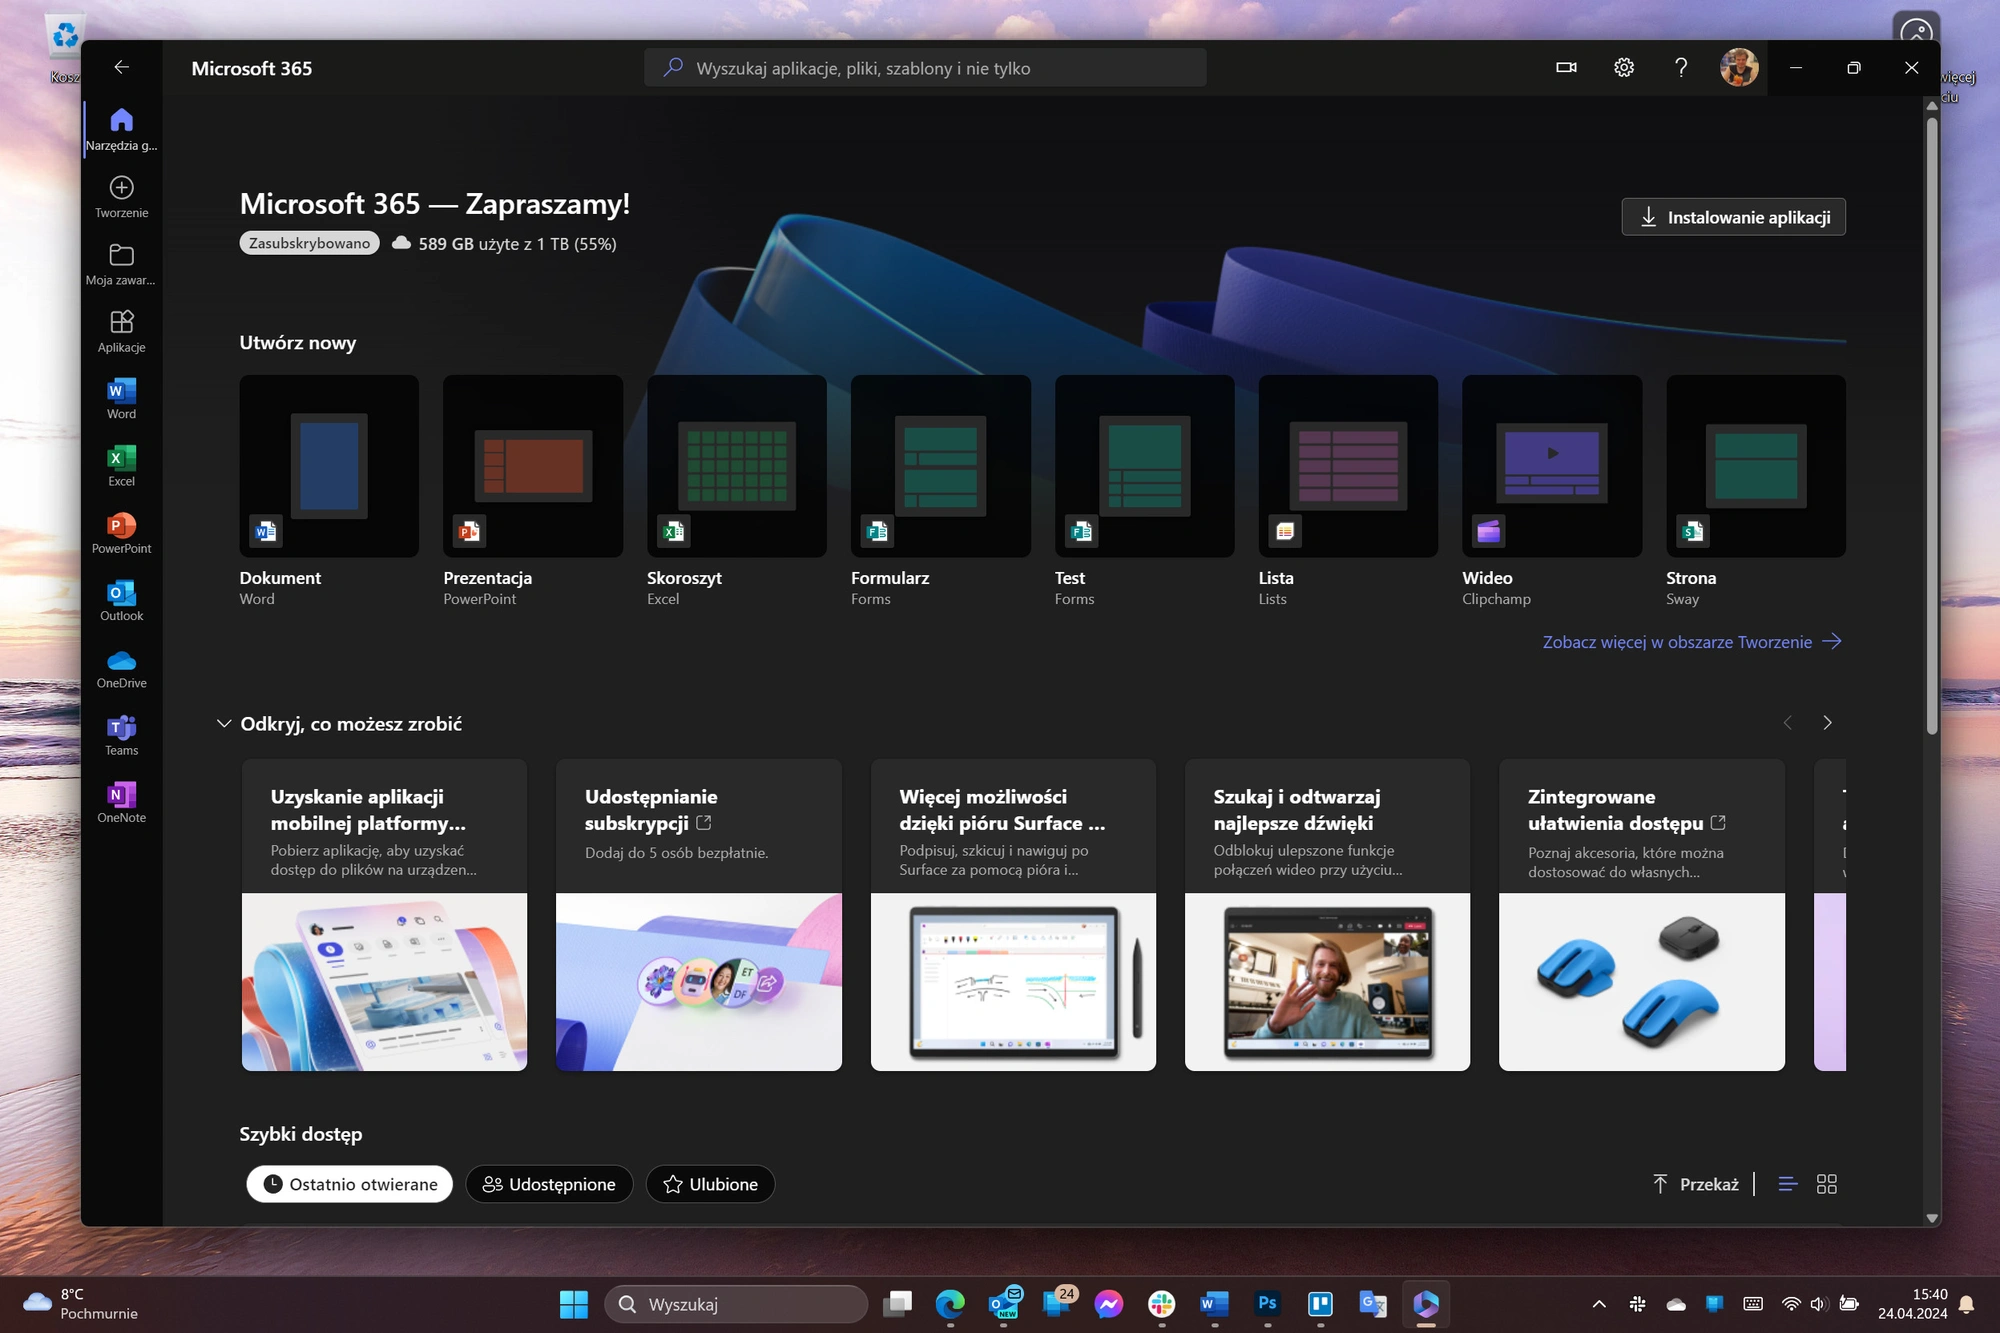Open 'Uzyskanie aplikacji mobilnej platformy' card

[x=384, y=914]
